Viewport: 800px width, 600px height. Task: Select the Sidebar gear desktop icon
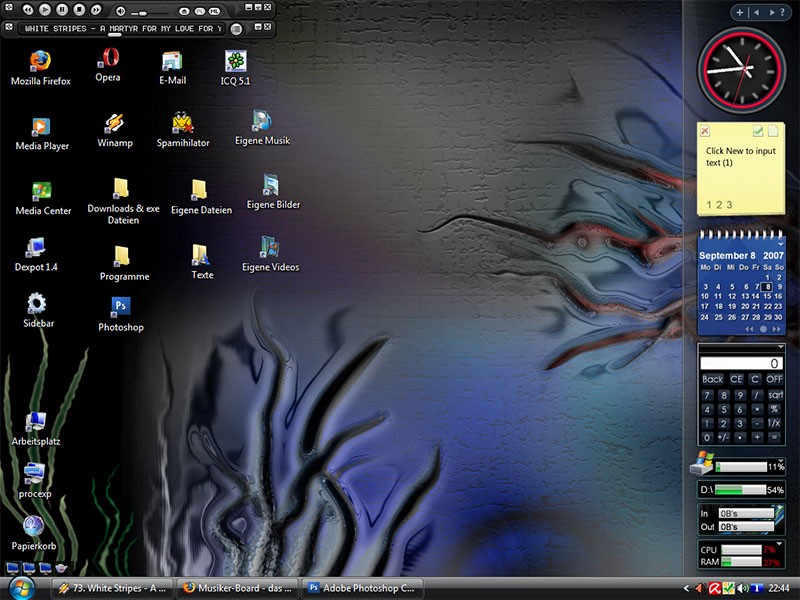[x=38, y=310]
